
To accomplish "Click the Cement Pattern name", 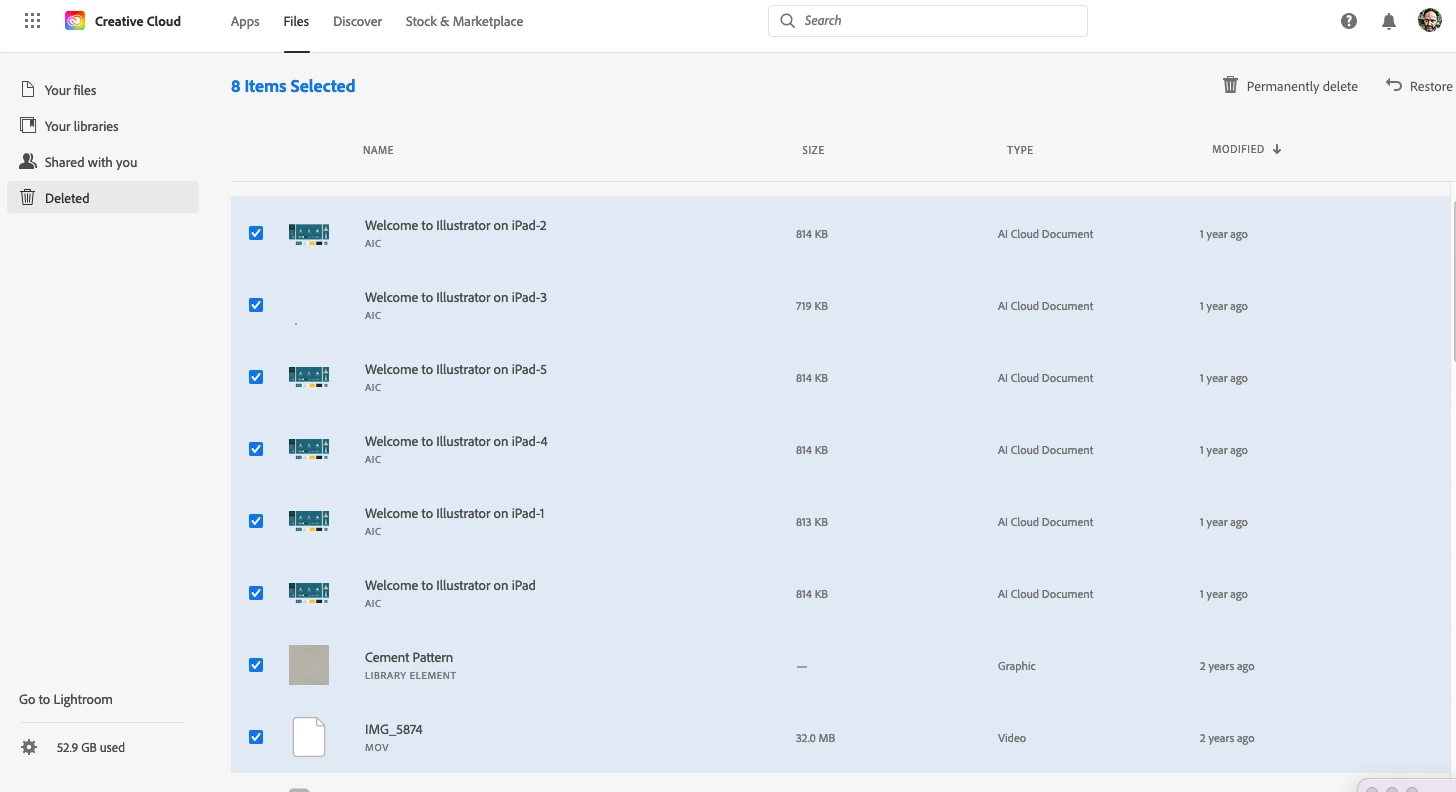I will click(409, 657).
